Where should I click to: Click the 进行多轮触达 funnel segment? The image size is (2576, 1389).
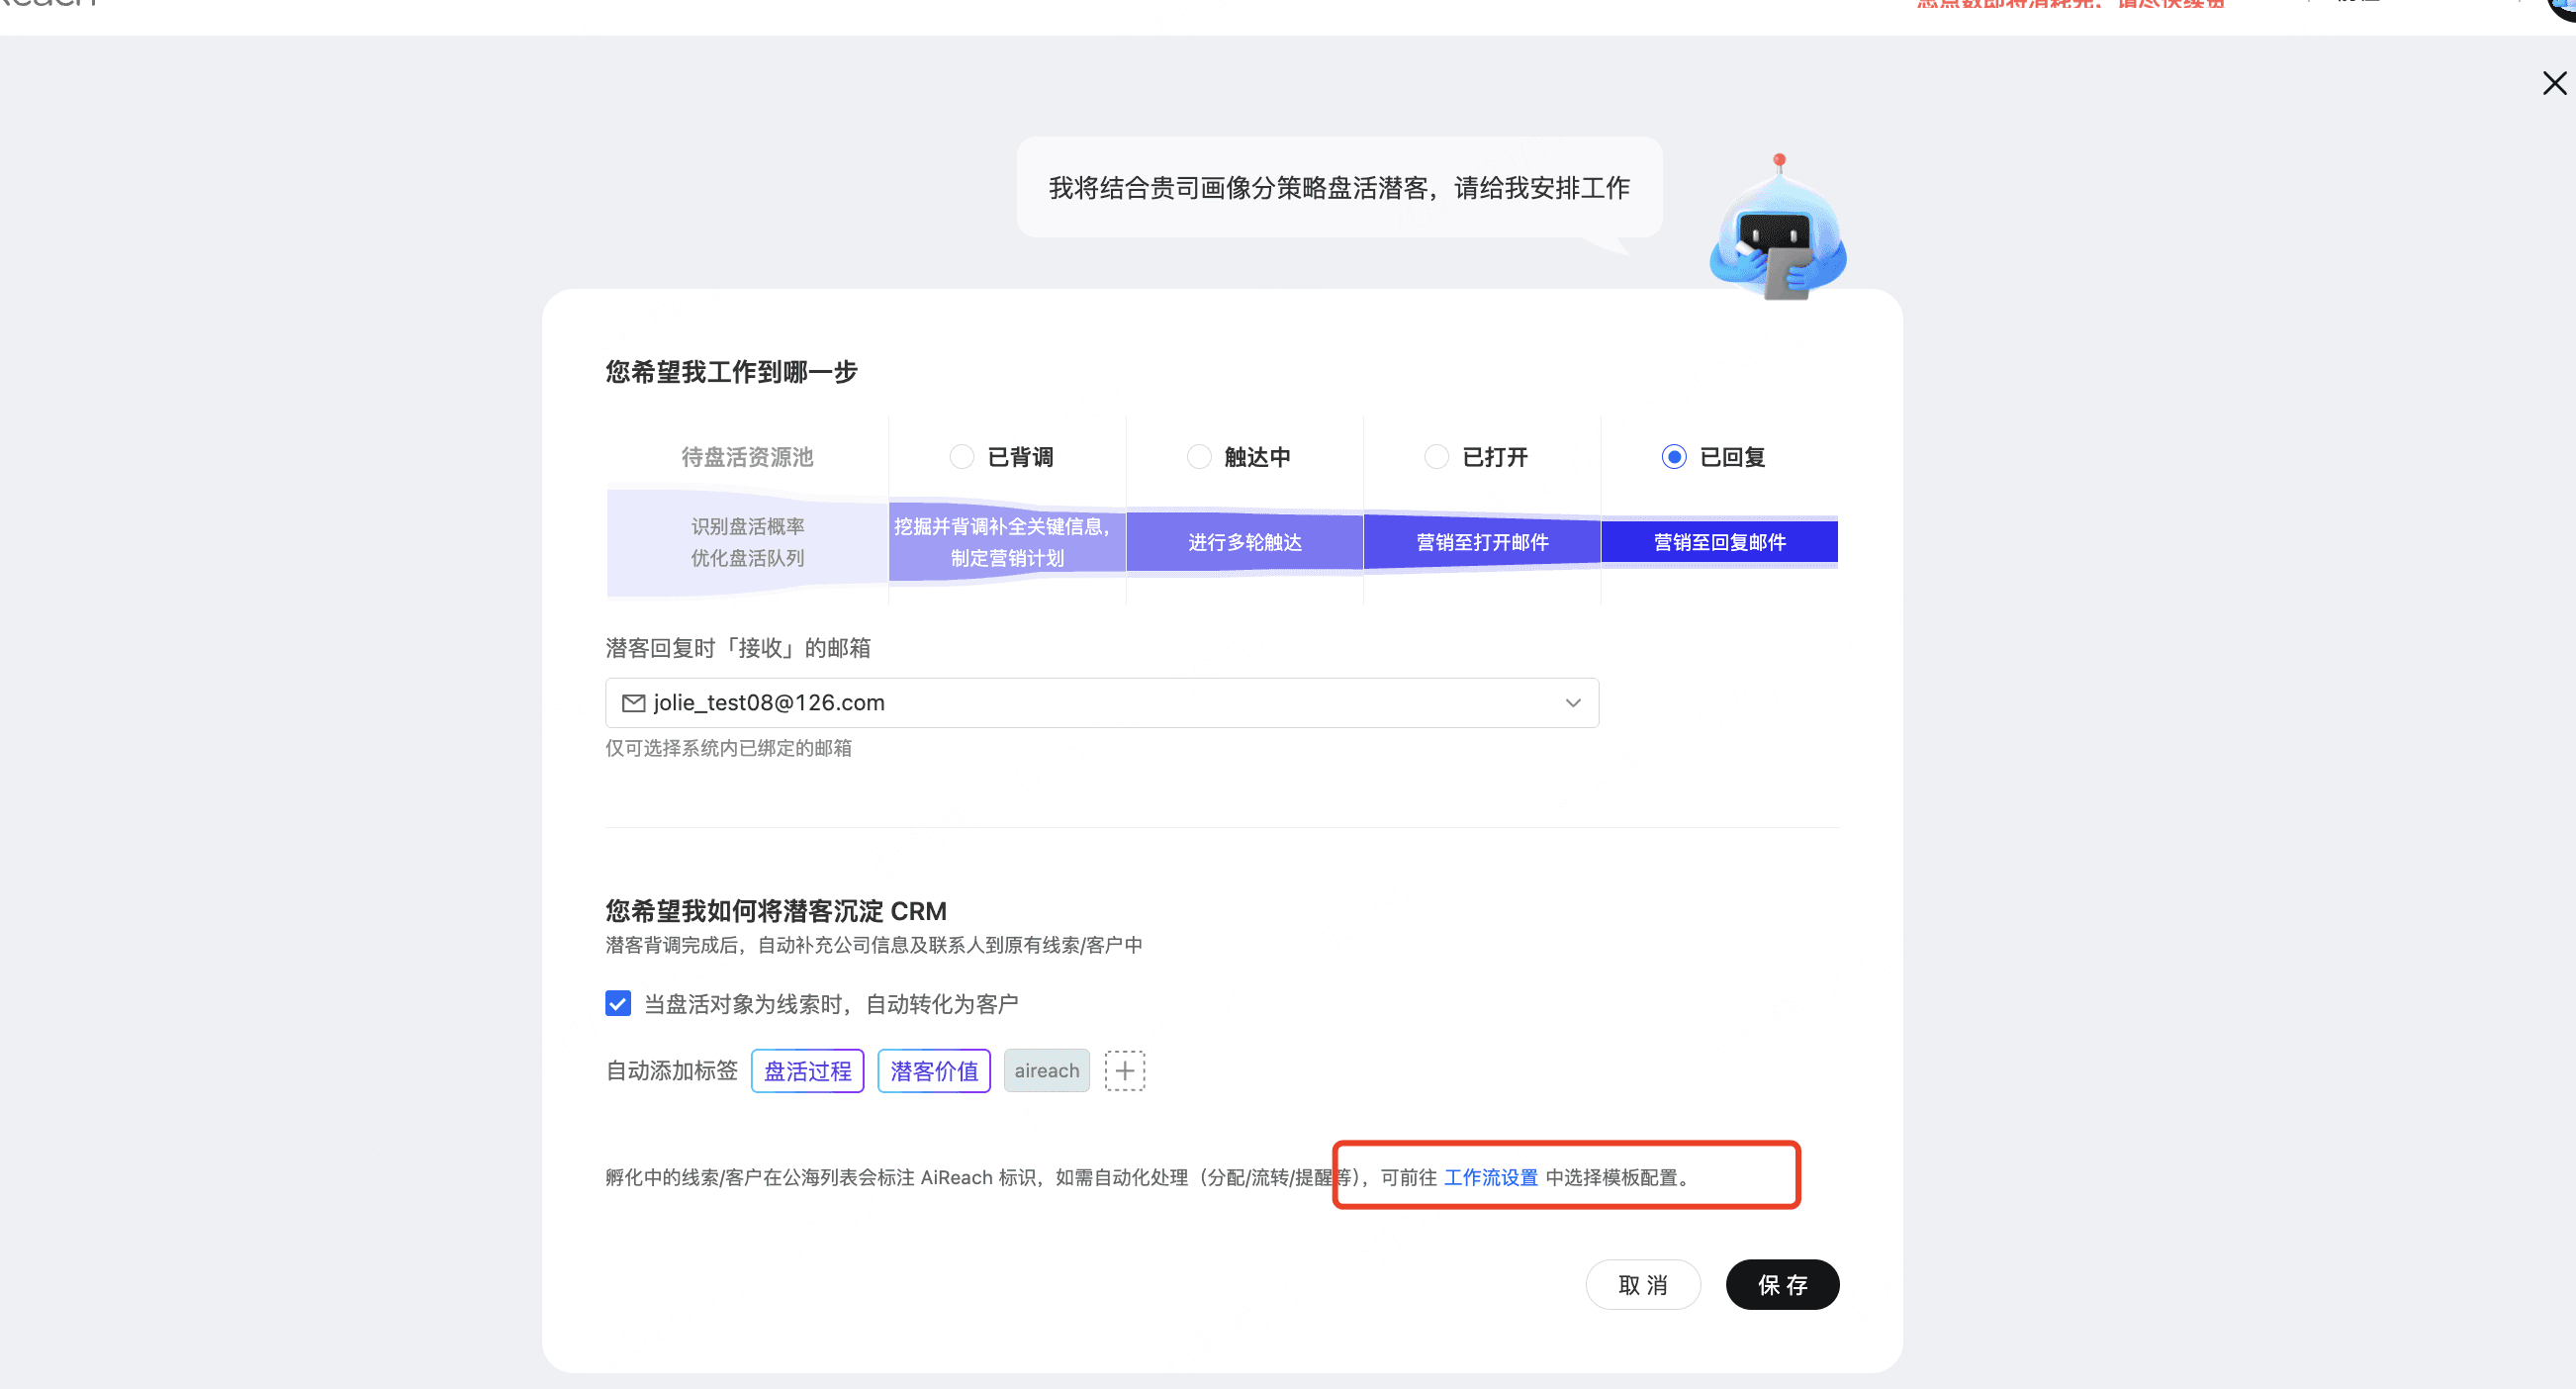coord(1244,542)
